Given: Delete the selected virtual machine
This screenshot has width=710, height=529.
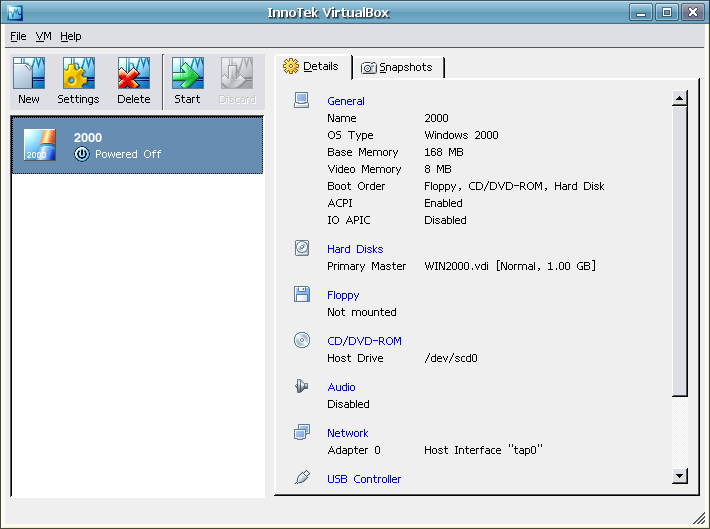Looking at the screenshot, I should (x=134, y=82).
